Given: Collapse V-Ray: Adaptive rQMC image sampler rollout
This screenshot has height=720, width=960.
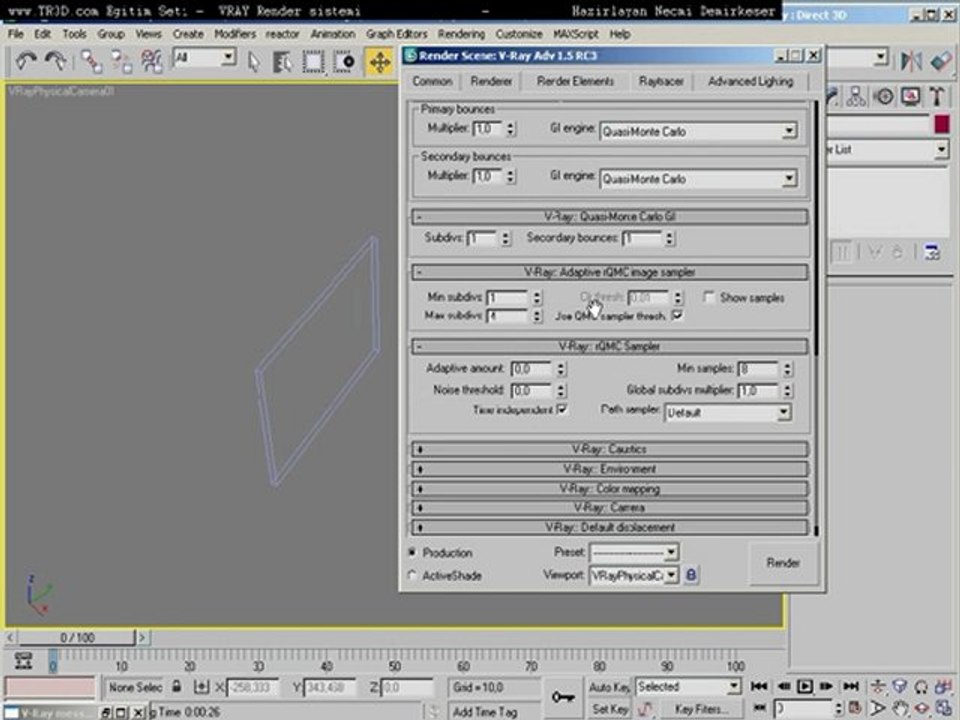Looking at the screenshot, I should (x=609, y=272).
